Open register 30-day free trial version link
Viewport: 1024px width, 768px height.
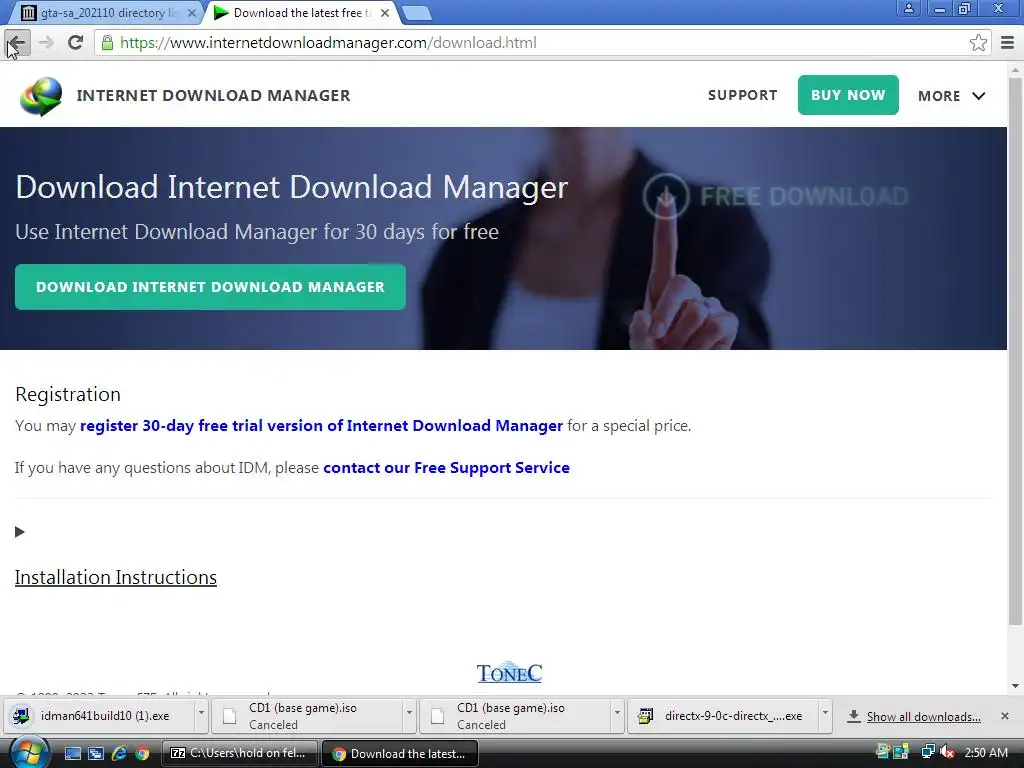coord(321,426)
